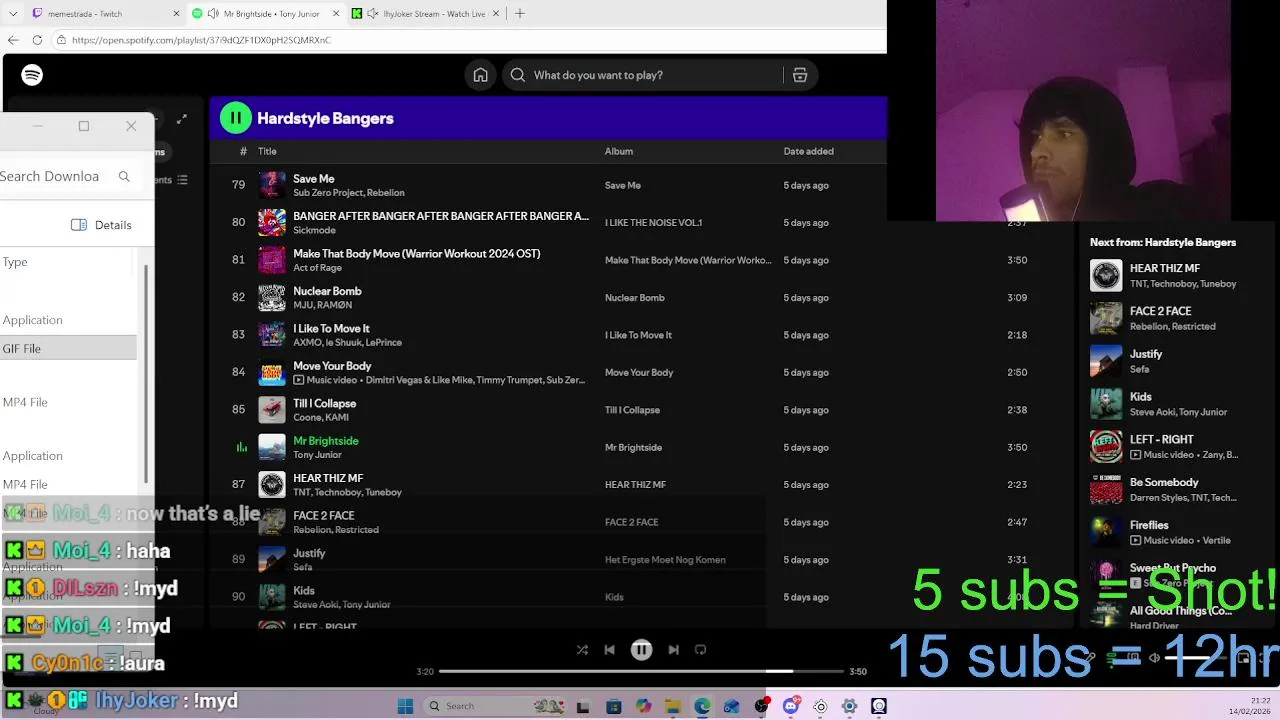This screenshot has height=720, width=1280.
Task: Switch to the memestrada - Twitch tab
Action: (105, 14)
